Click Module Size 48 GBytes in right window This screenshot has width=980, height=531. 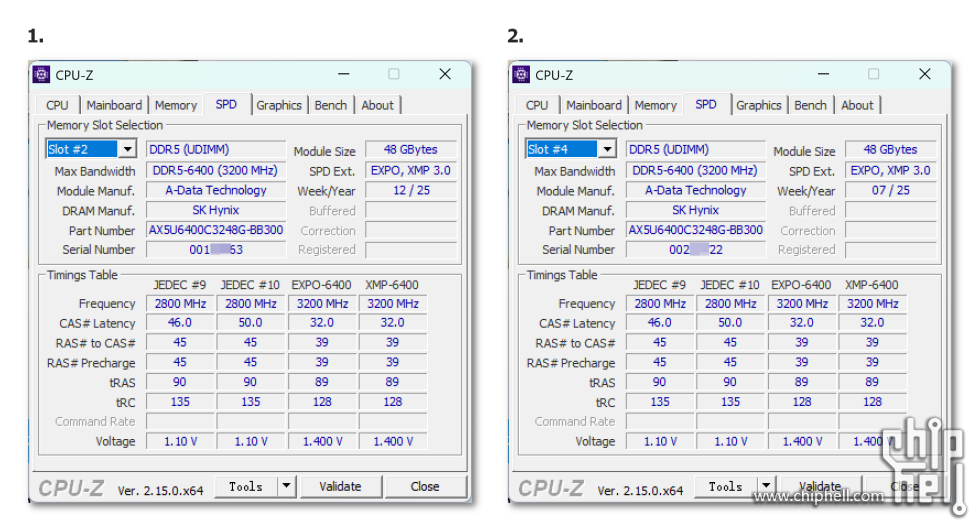(x=891, y=149)
